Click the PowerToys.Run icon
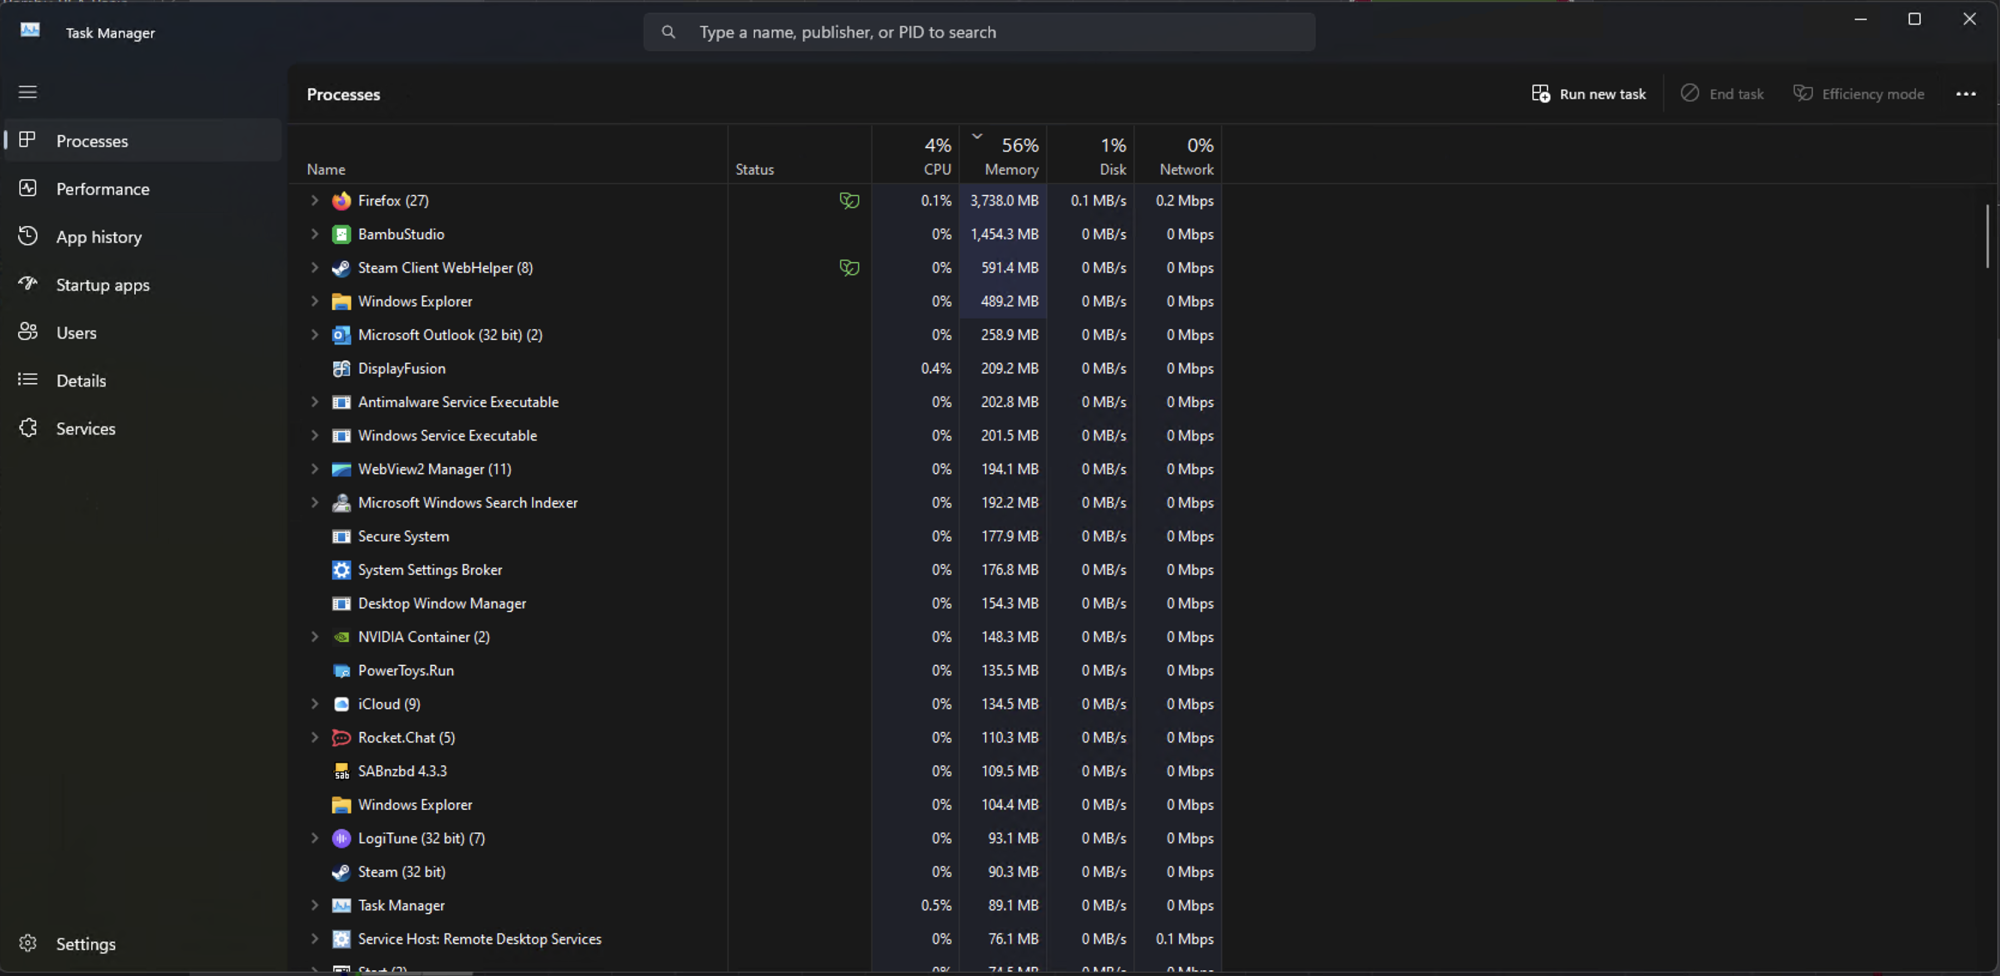The height and width of the screenshot is (976, 2000). tap(341, 671)
